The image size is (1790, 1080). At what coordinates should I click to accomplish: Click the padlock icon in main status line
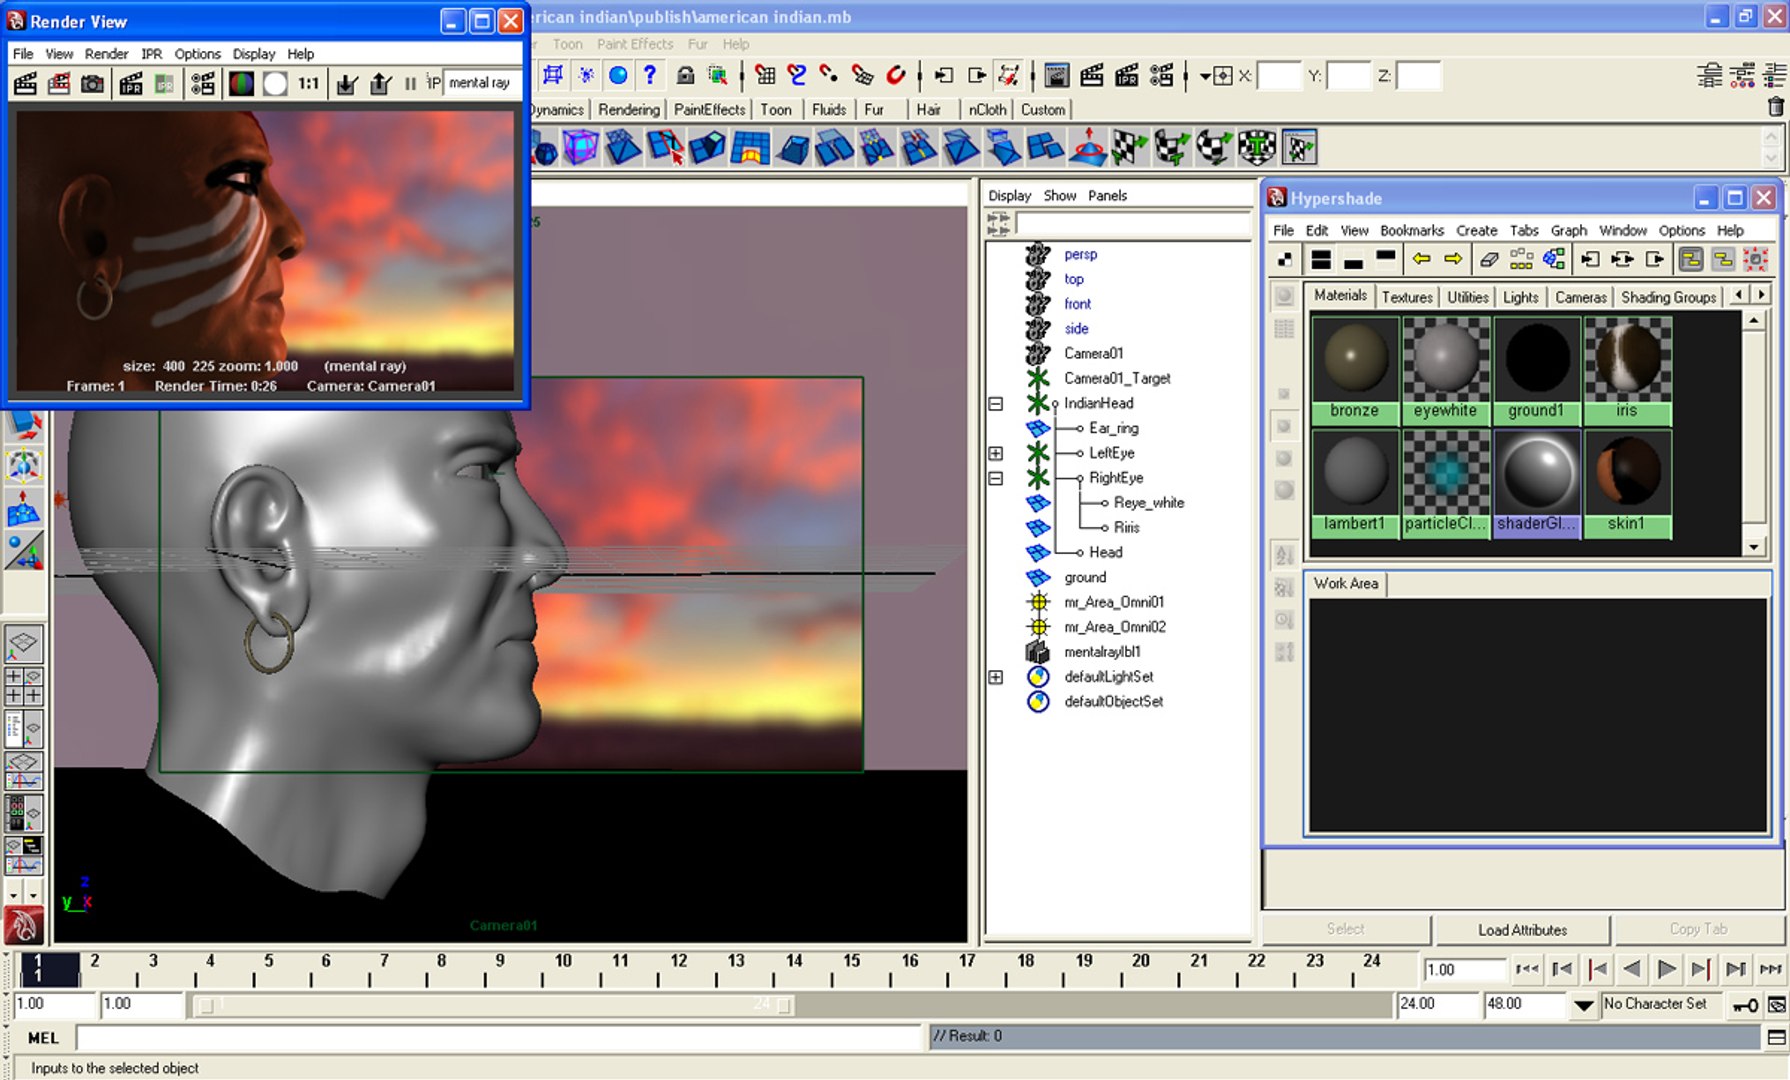pos(685,75)
